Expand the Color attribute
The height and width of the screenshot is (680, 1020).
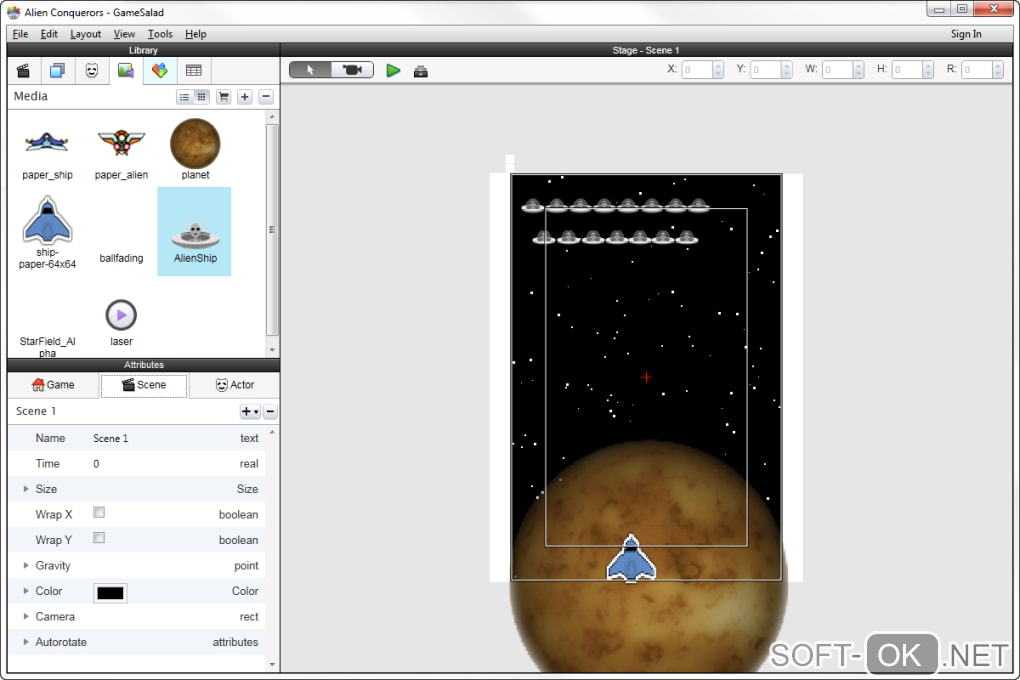[x=26, y=591]
